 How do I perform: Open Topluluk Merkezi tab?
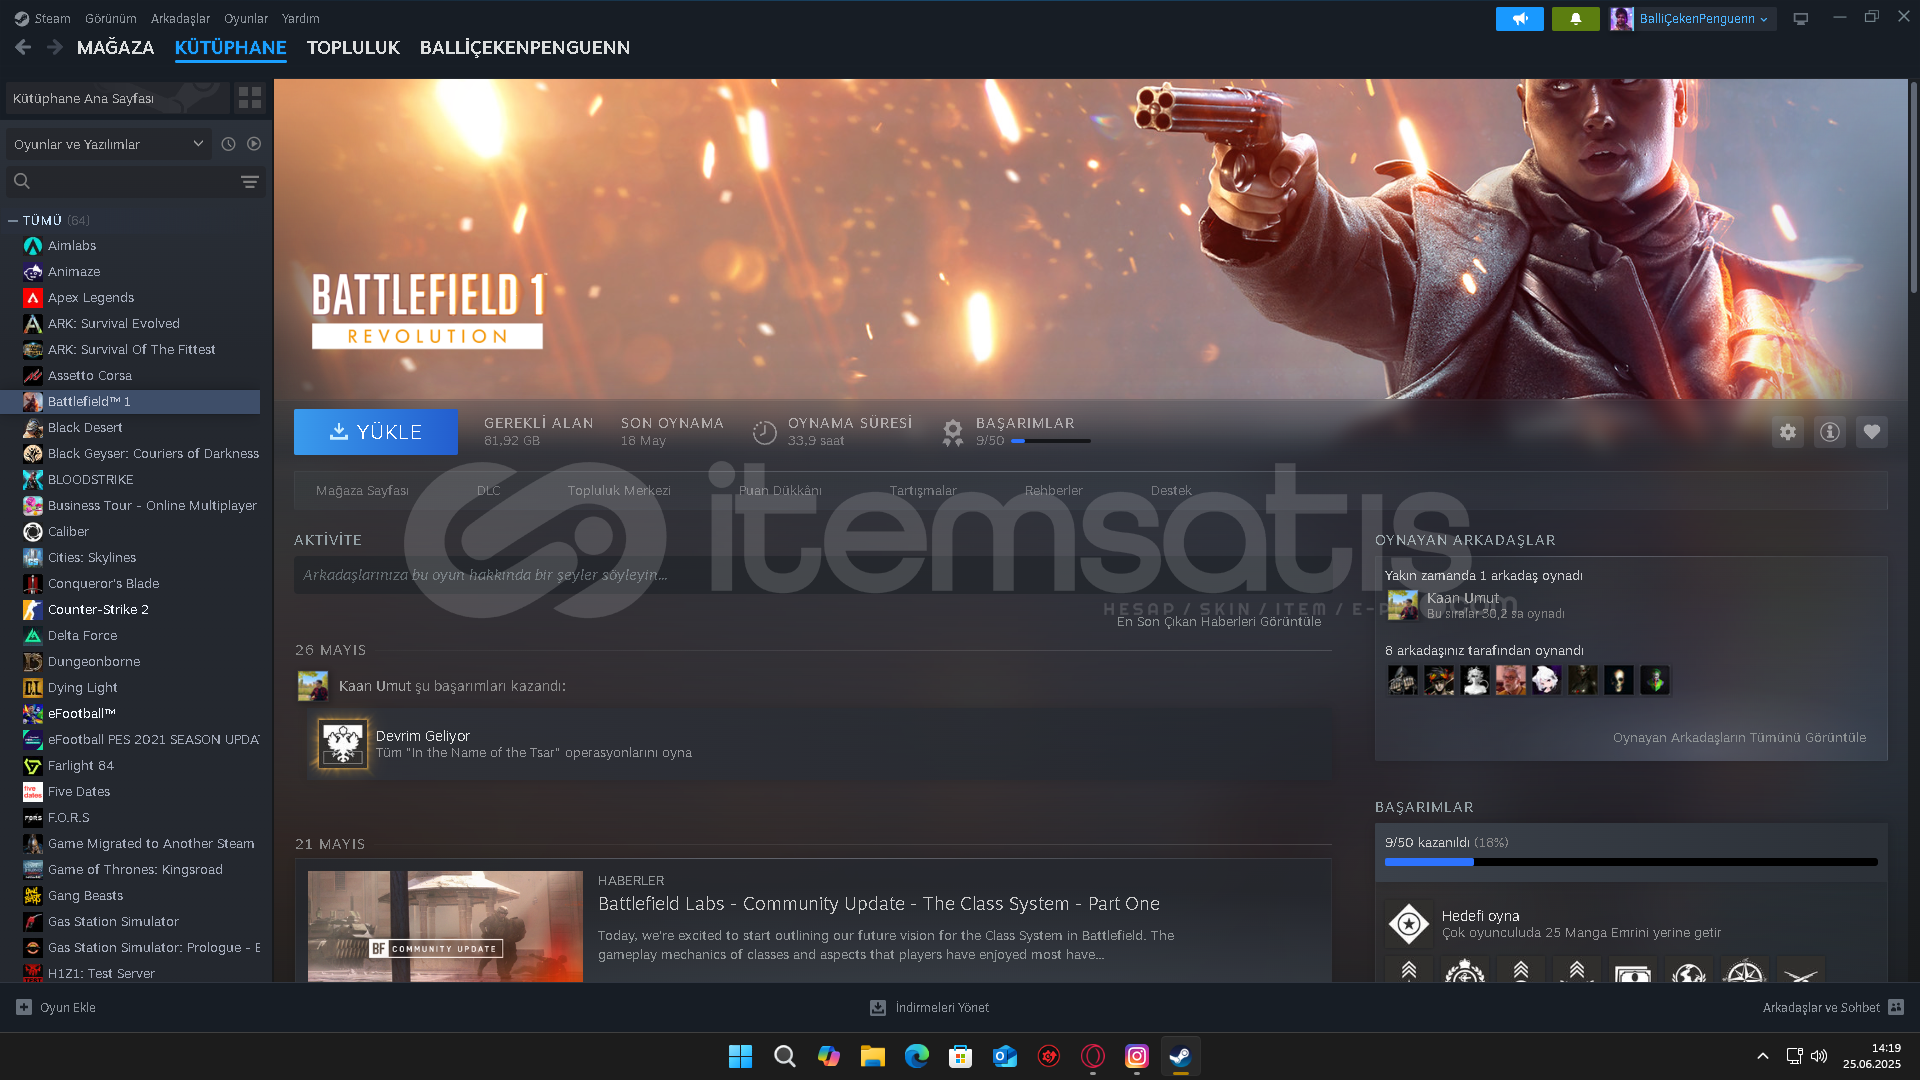619,490
